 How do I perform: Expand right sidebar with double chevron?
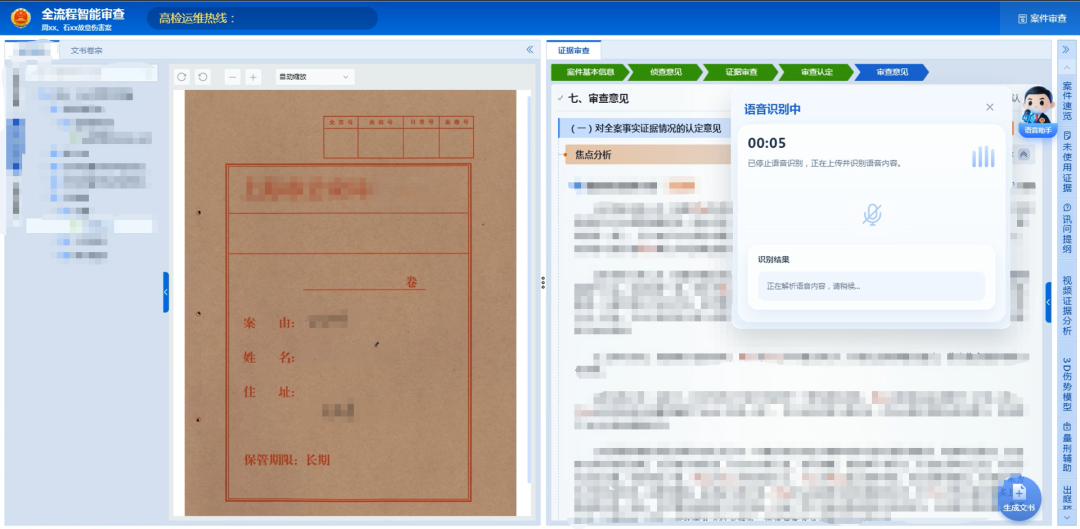coord(1066,49)
